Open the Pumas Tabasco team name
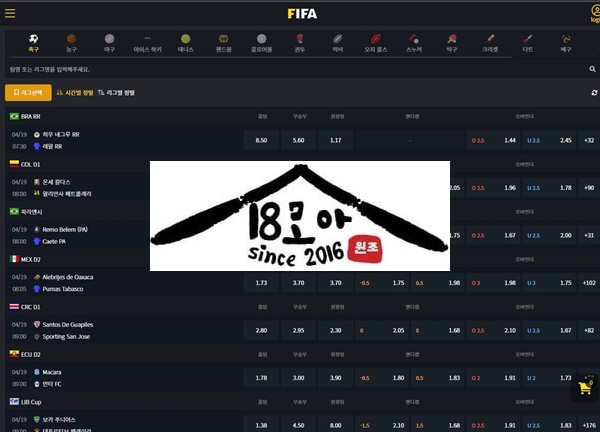The image size is (600, 432). point(63,289)
